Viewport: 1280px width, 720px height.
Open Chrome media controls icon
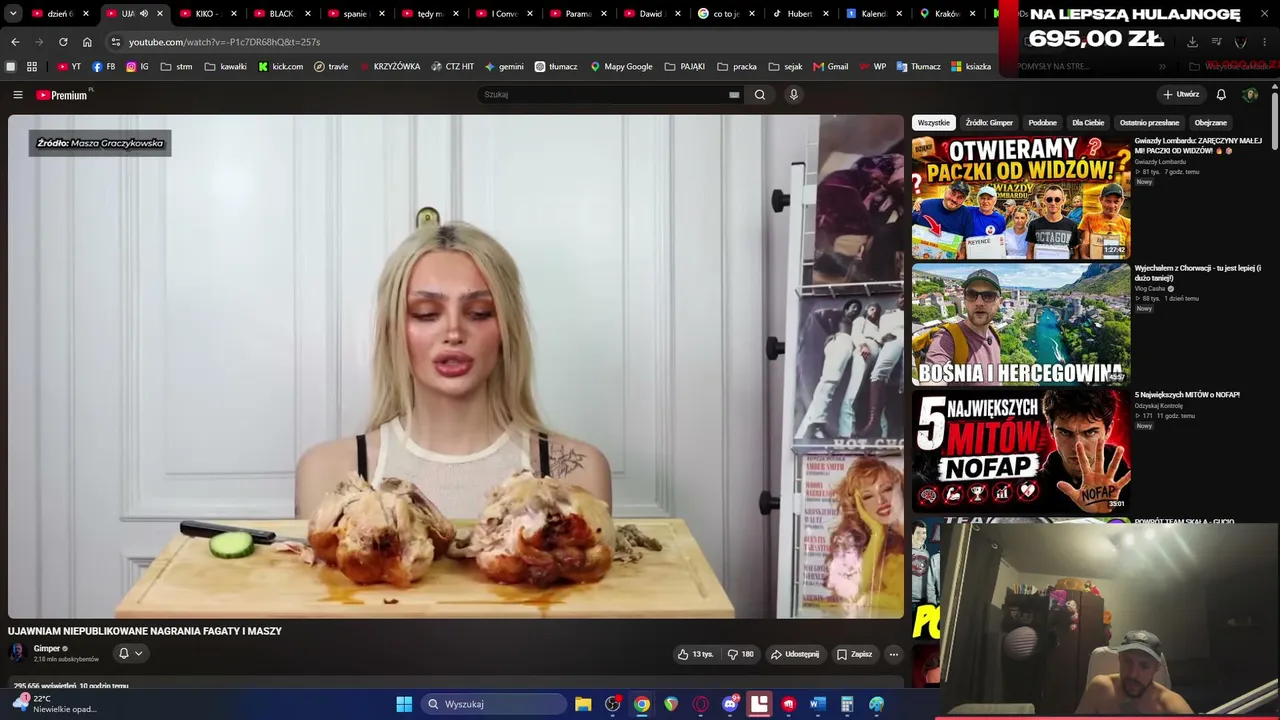[x=1217, y=42]
